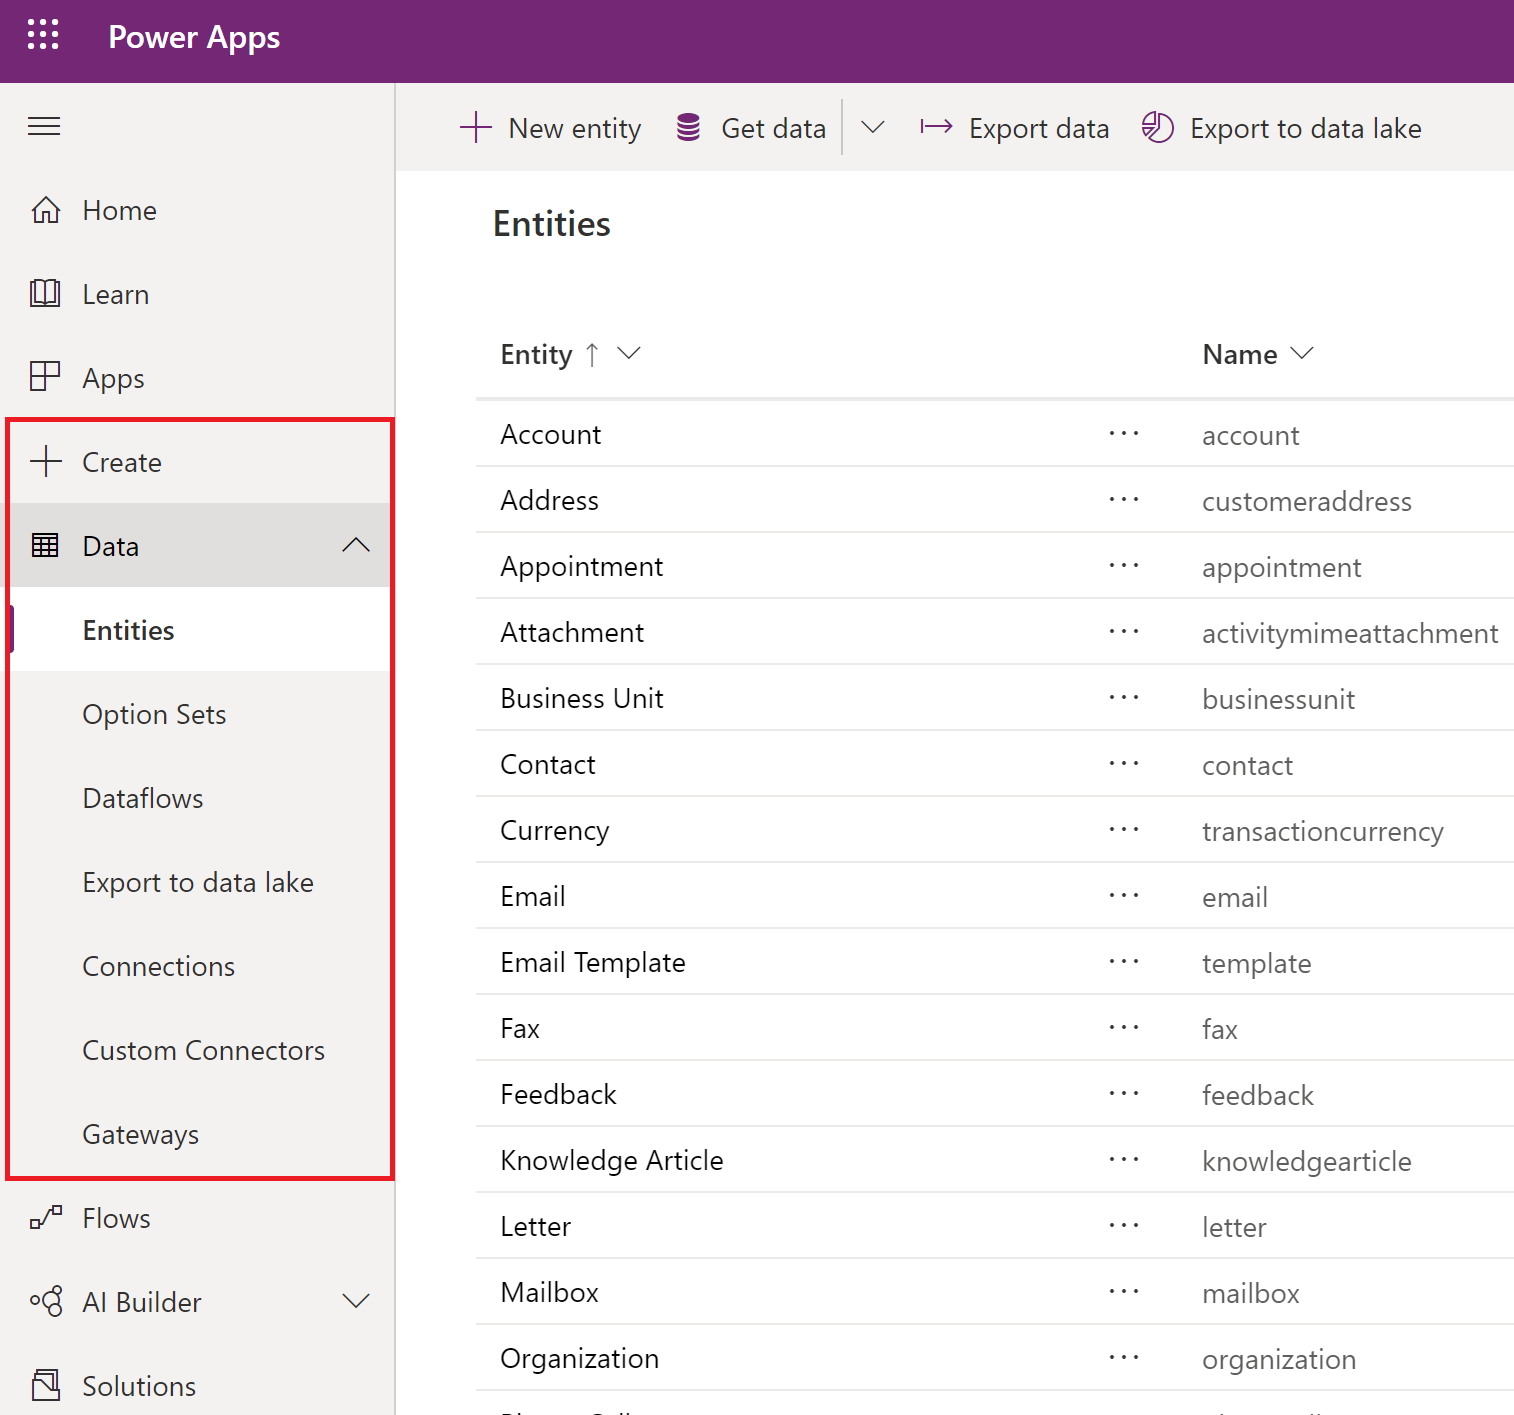
Task: Open the Get data dropdown arrow
Action: pyautogui.click(x=873, y=127)
